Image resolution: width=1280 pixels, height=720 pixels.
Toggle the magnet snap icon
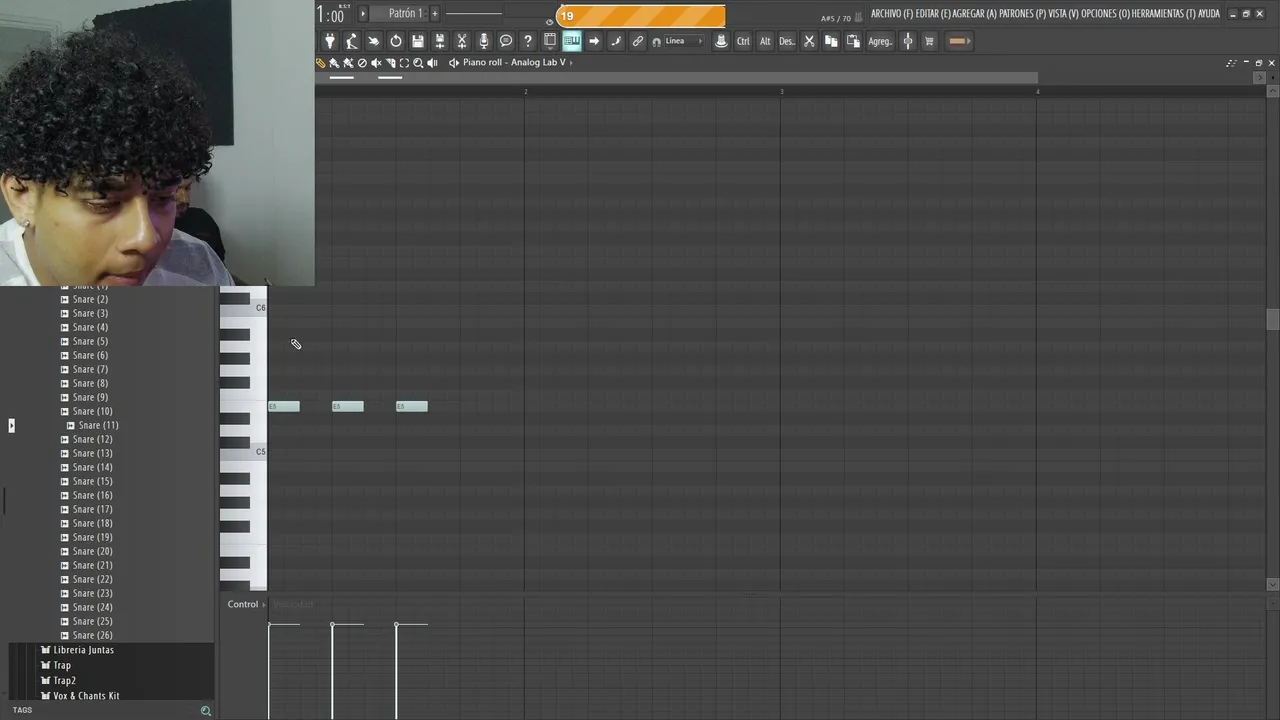[656, 42]
